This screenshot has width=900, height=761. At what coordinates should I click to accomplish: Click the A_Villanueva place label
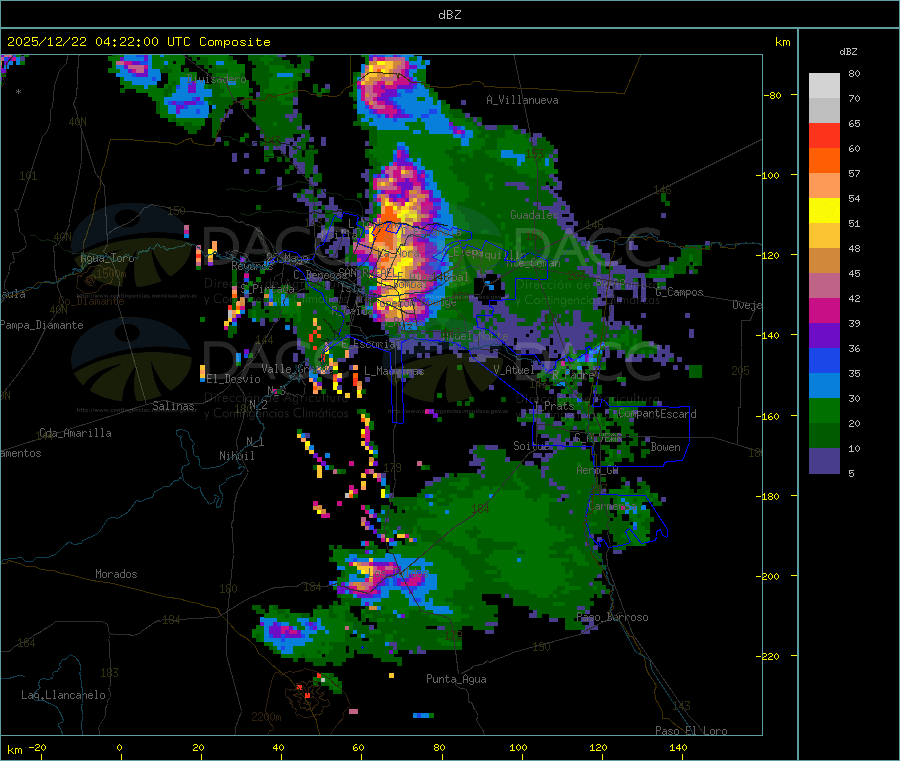pyautogui.click(x=522, y=100)
